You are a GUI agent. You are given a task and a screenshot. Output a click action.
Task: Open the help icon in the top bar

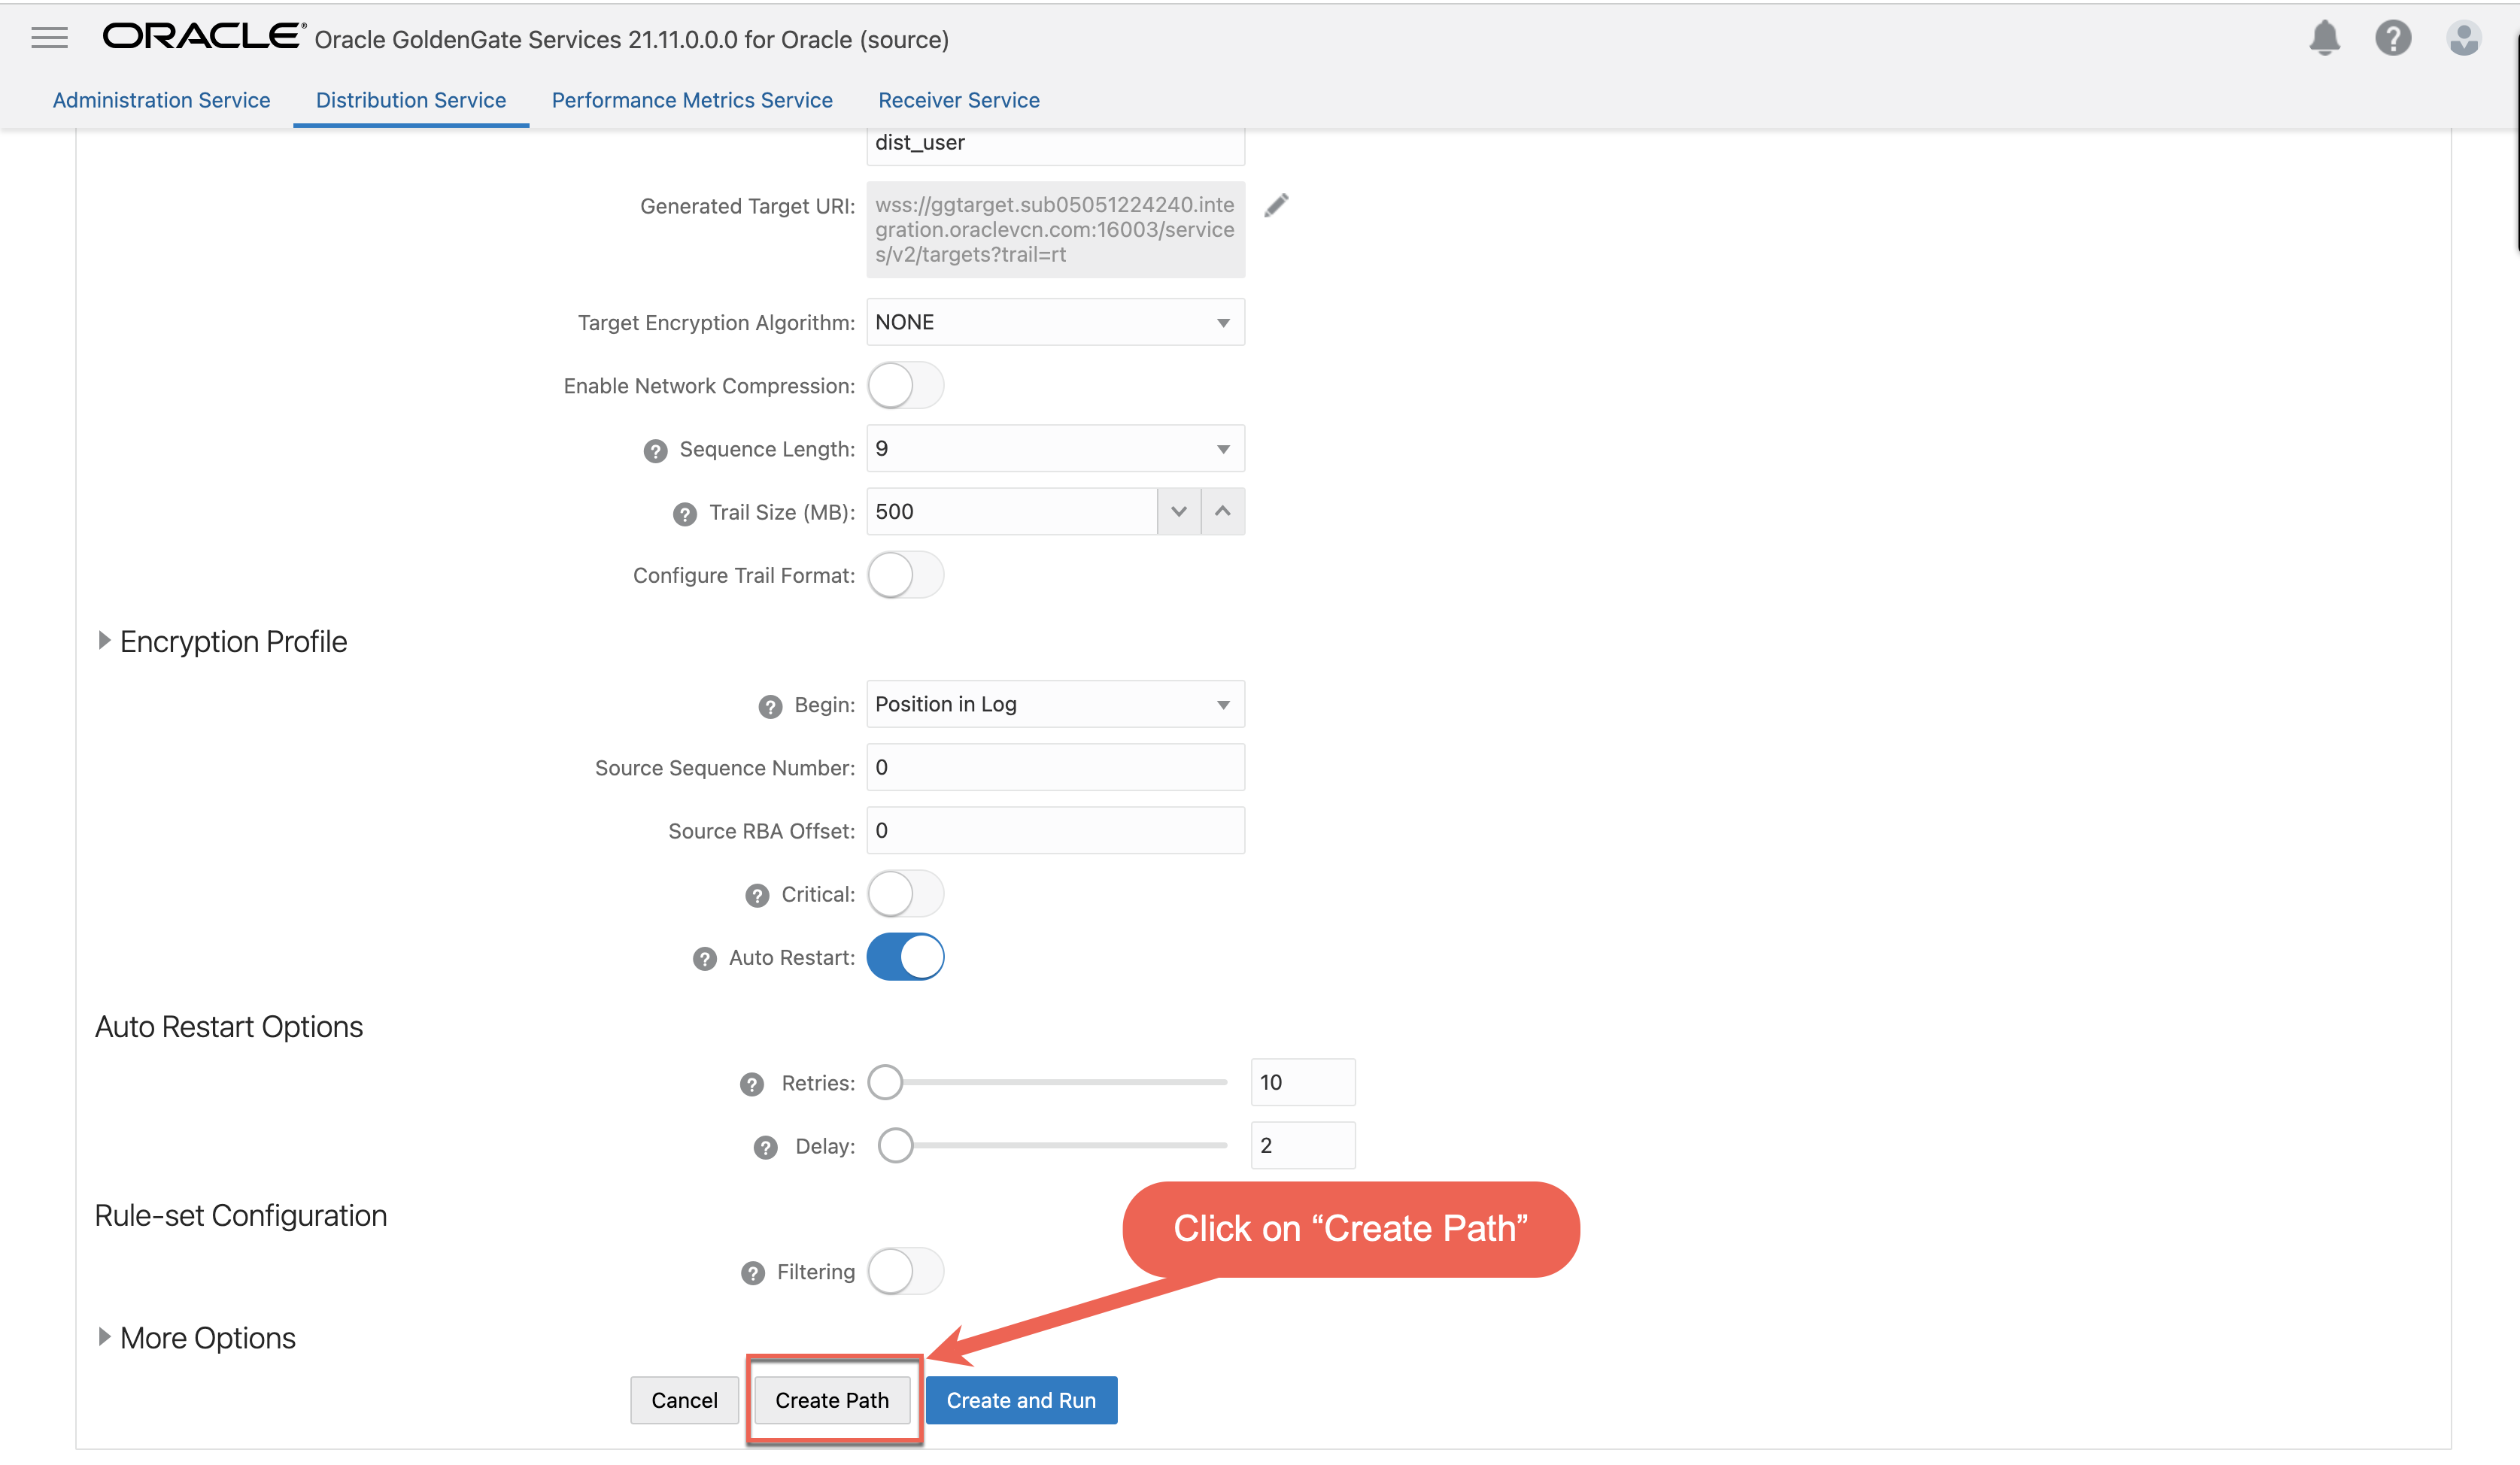(x=2394, y=38)
